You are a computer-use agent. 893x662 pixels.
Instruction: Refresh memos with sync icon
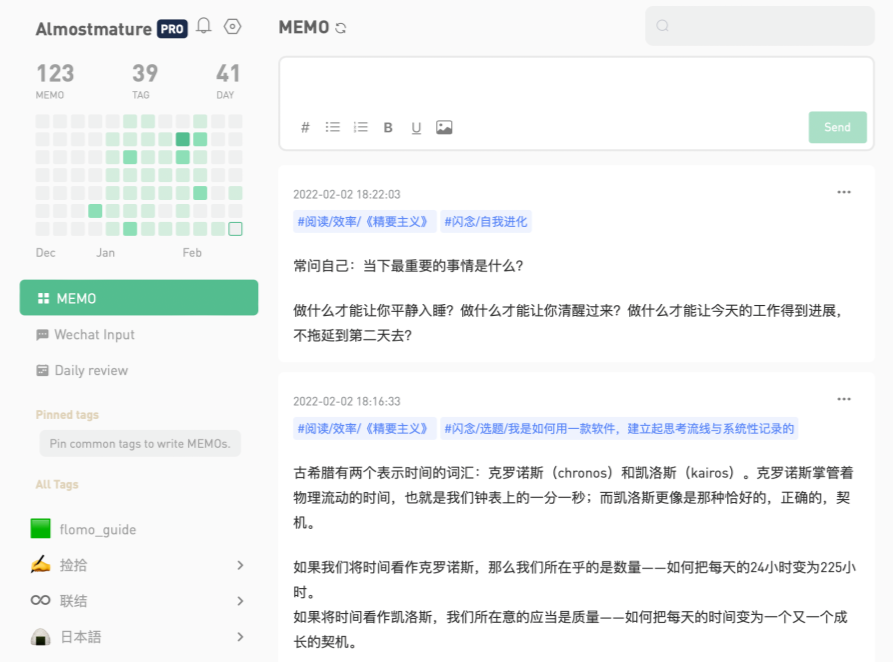pyautogui.click(x=341, y=28)
